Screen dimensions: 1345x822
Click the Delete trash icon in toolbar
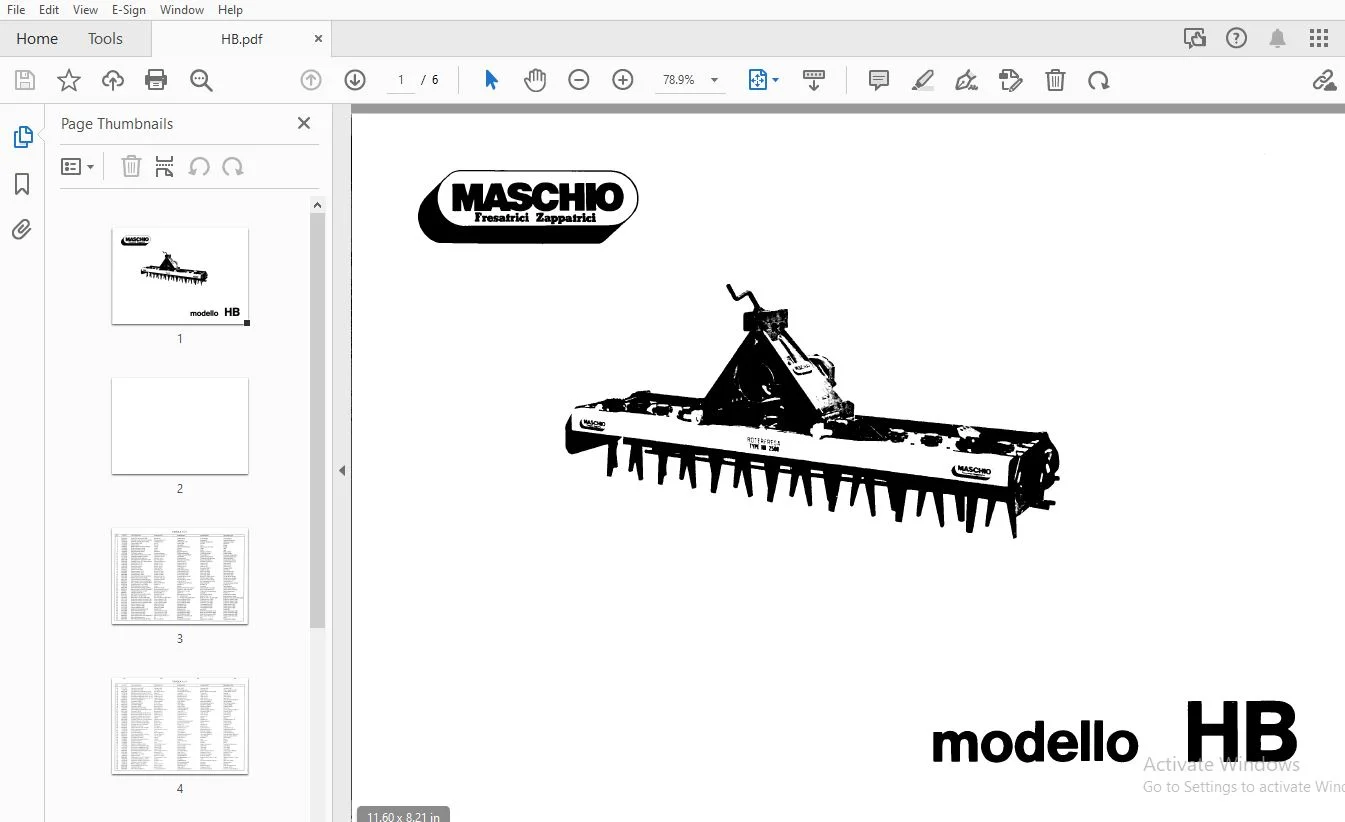(1055, 80)
